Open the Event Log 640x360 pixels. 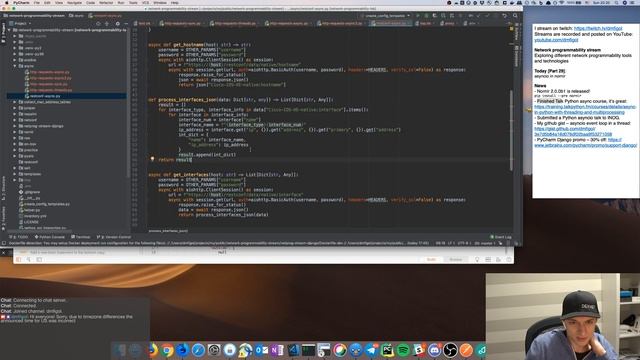tap(501, 237)
